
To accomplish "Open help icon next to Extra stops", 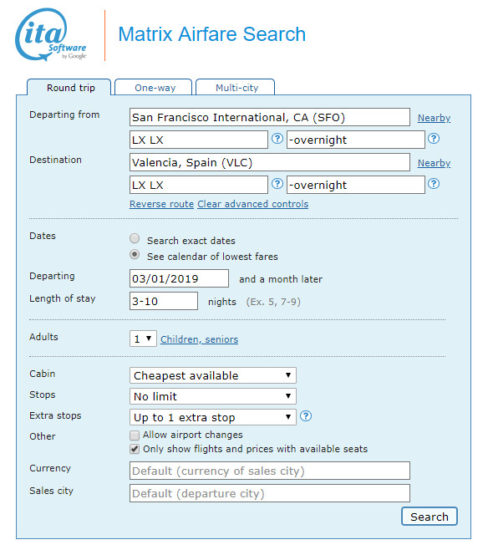I will coord(306,416).
